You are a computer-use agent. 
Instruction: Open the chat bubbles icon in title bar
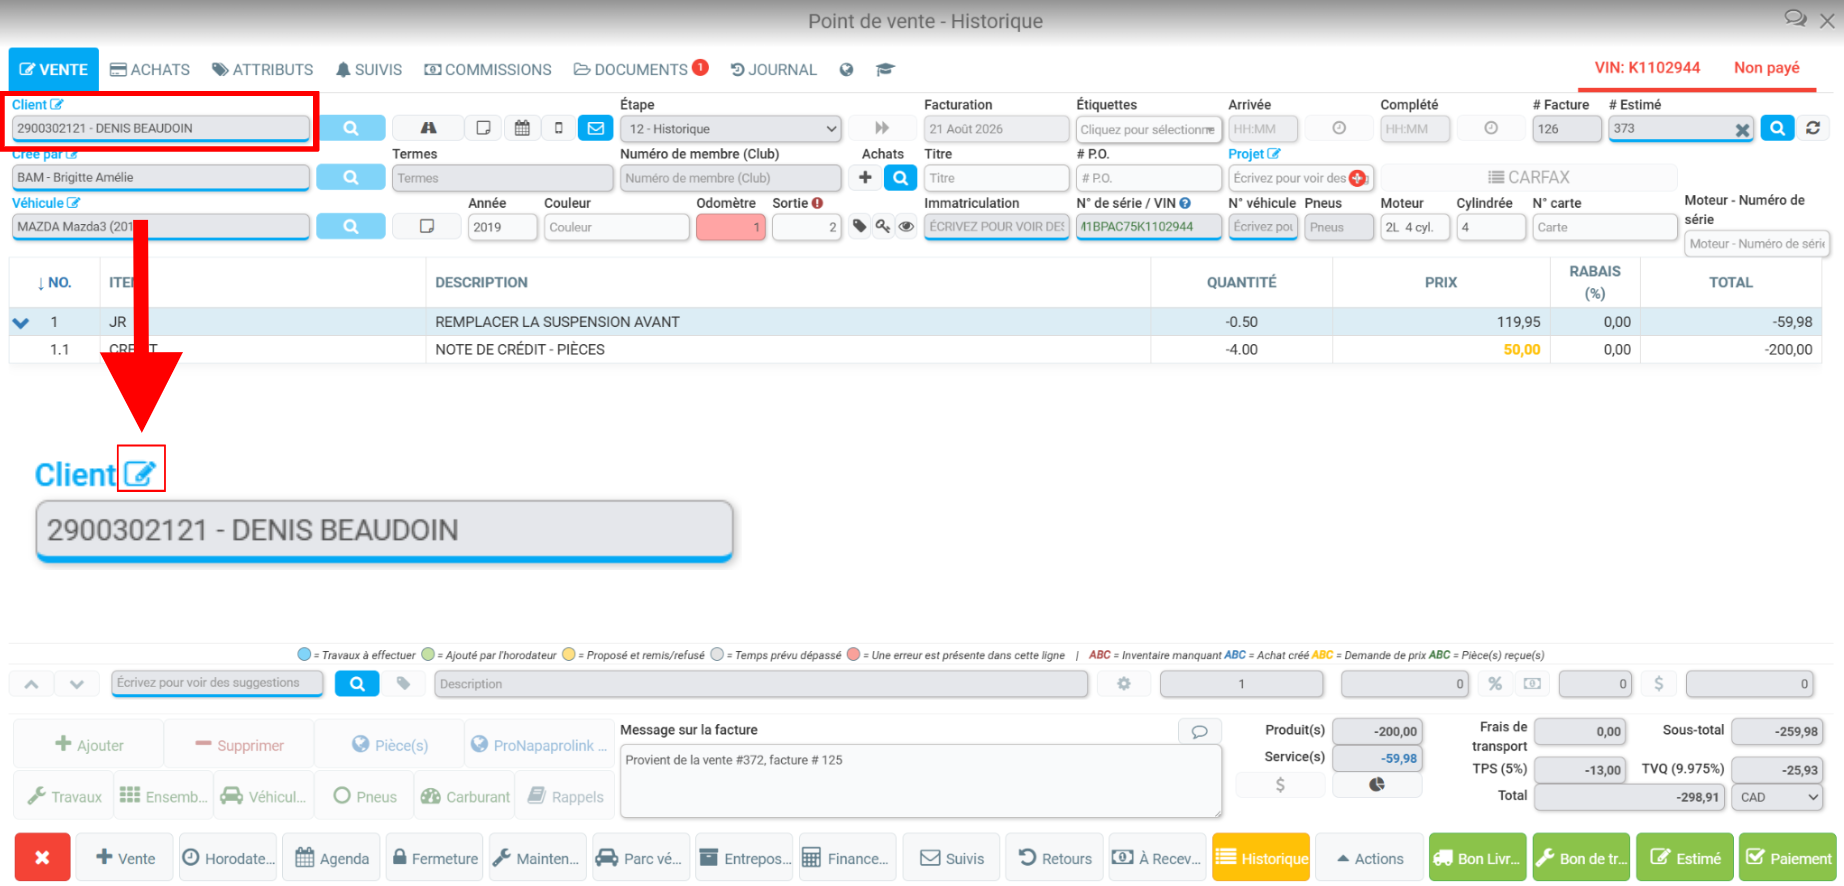(x=1795, y=19)
